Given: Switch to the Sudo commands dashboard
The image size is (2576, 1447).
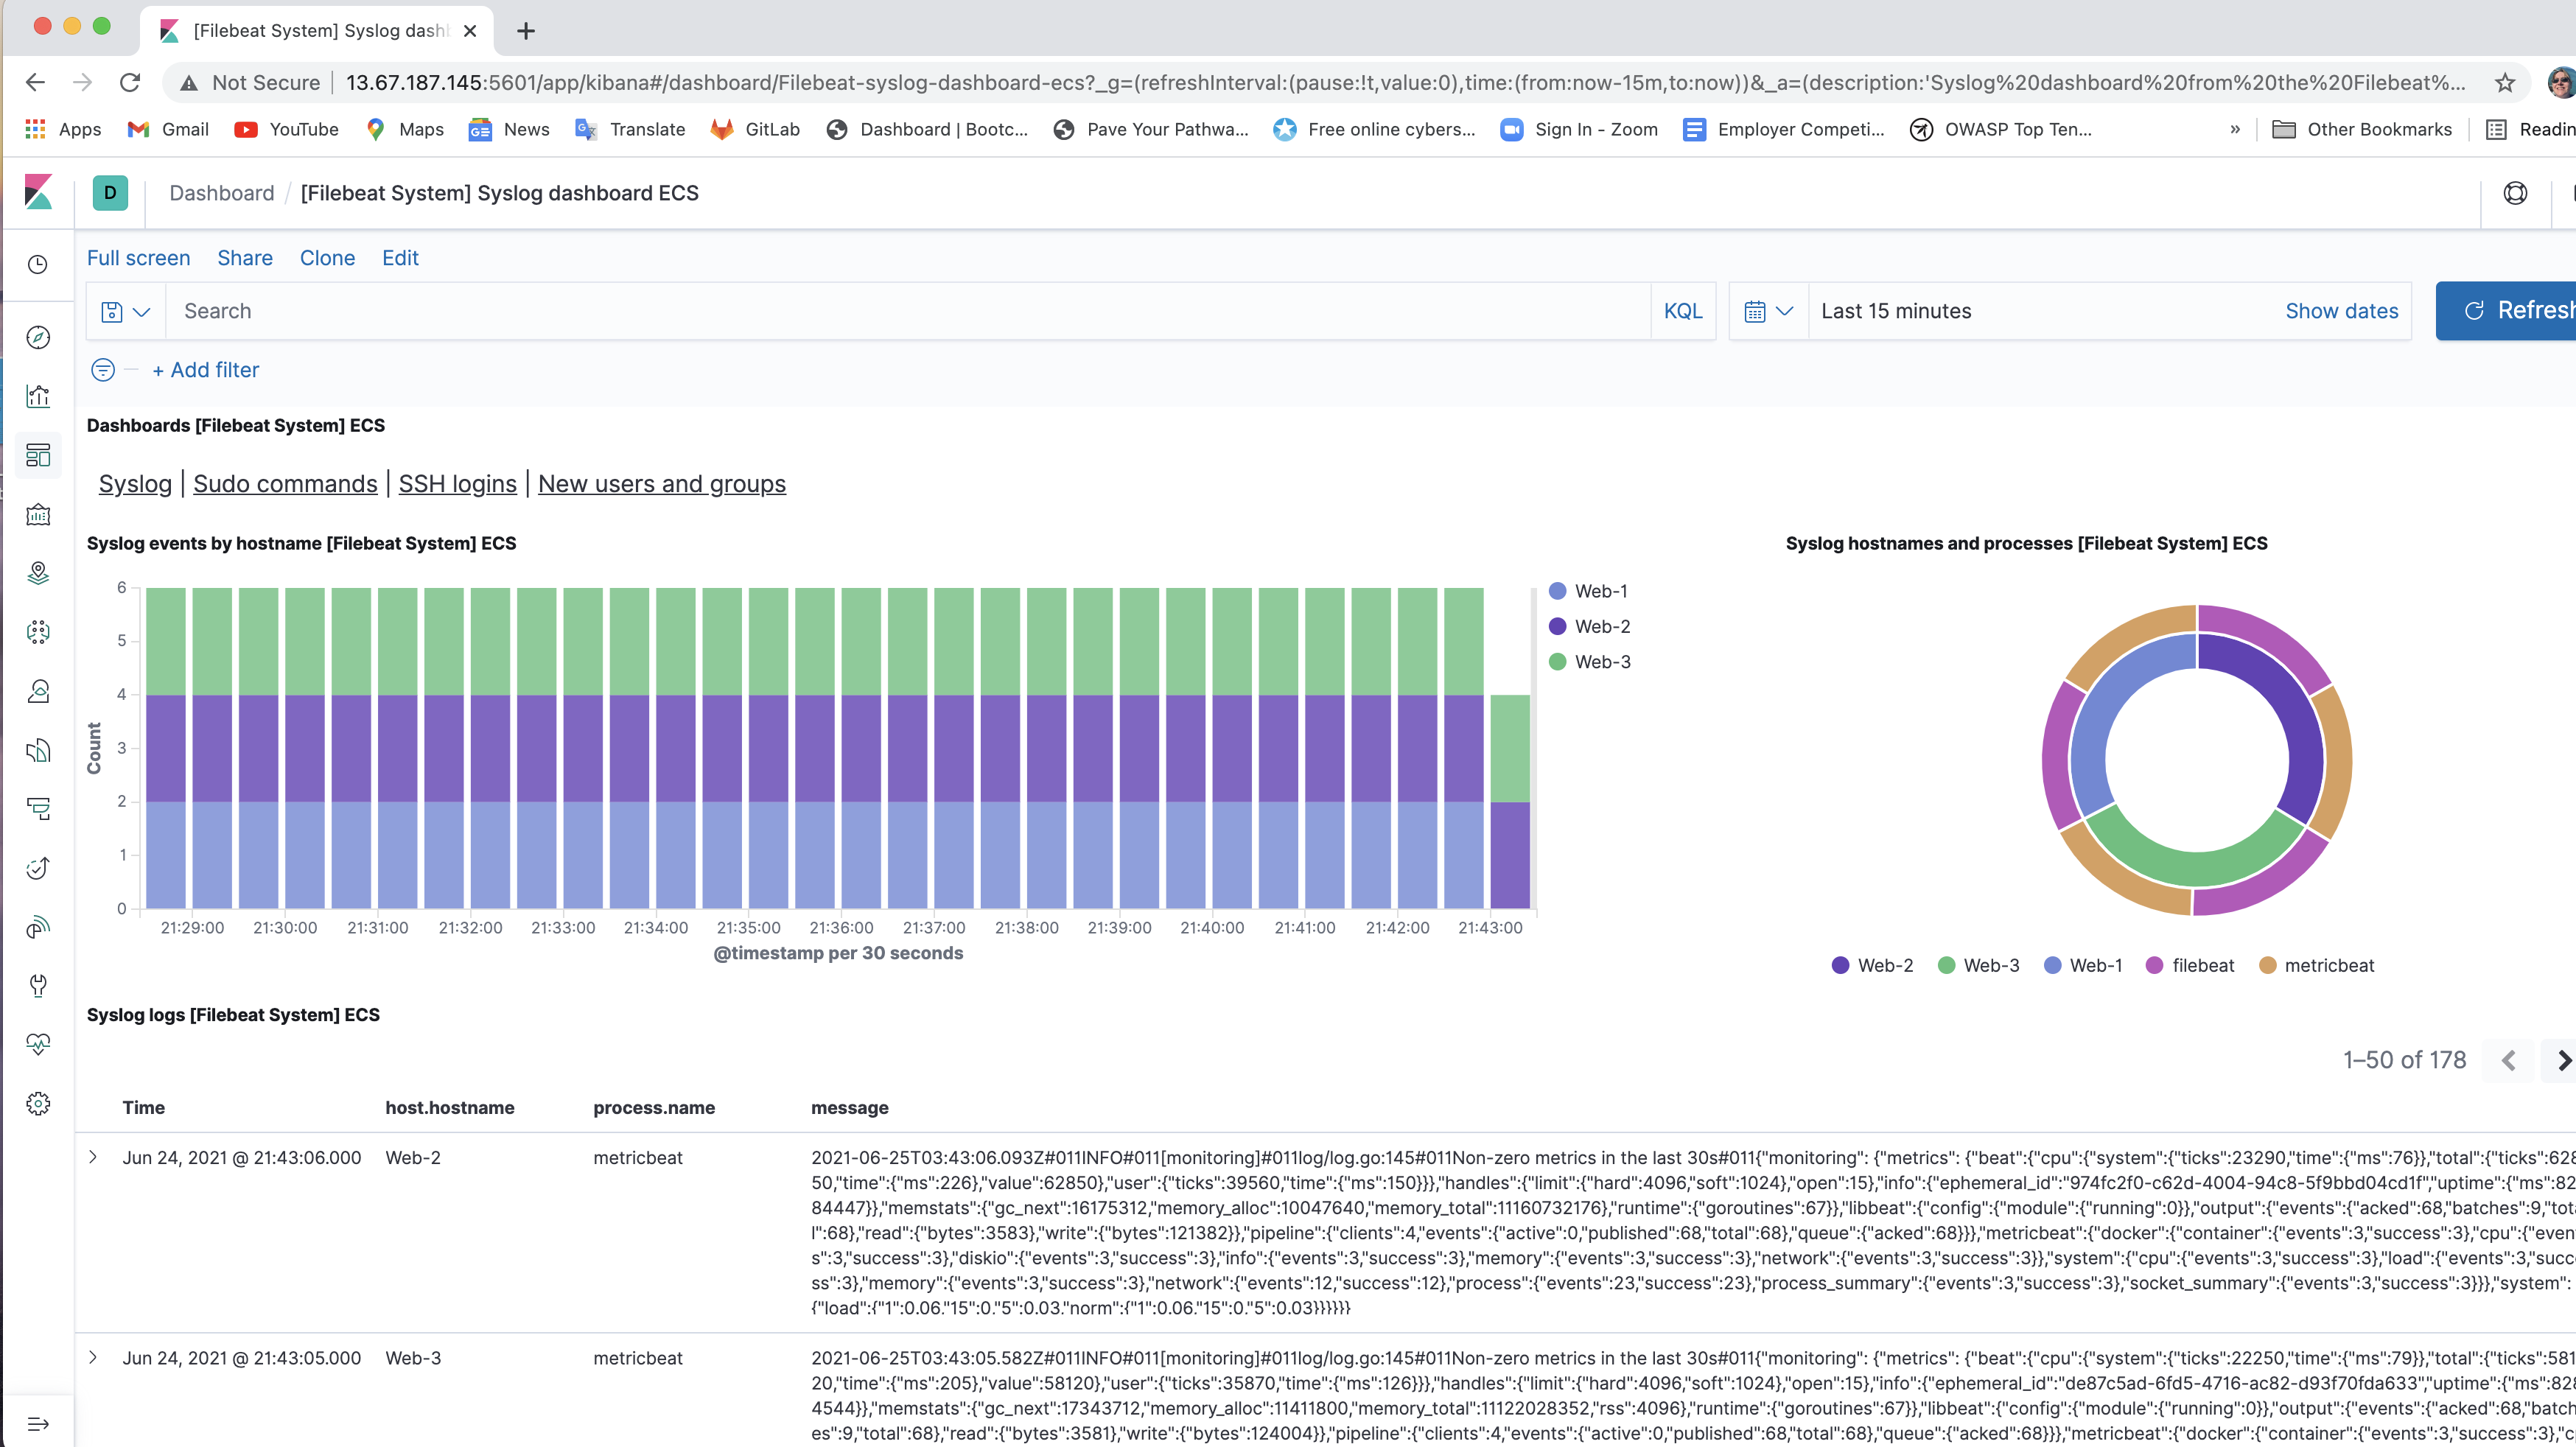Looking at the screenshot, I should coord(284,483).
